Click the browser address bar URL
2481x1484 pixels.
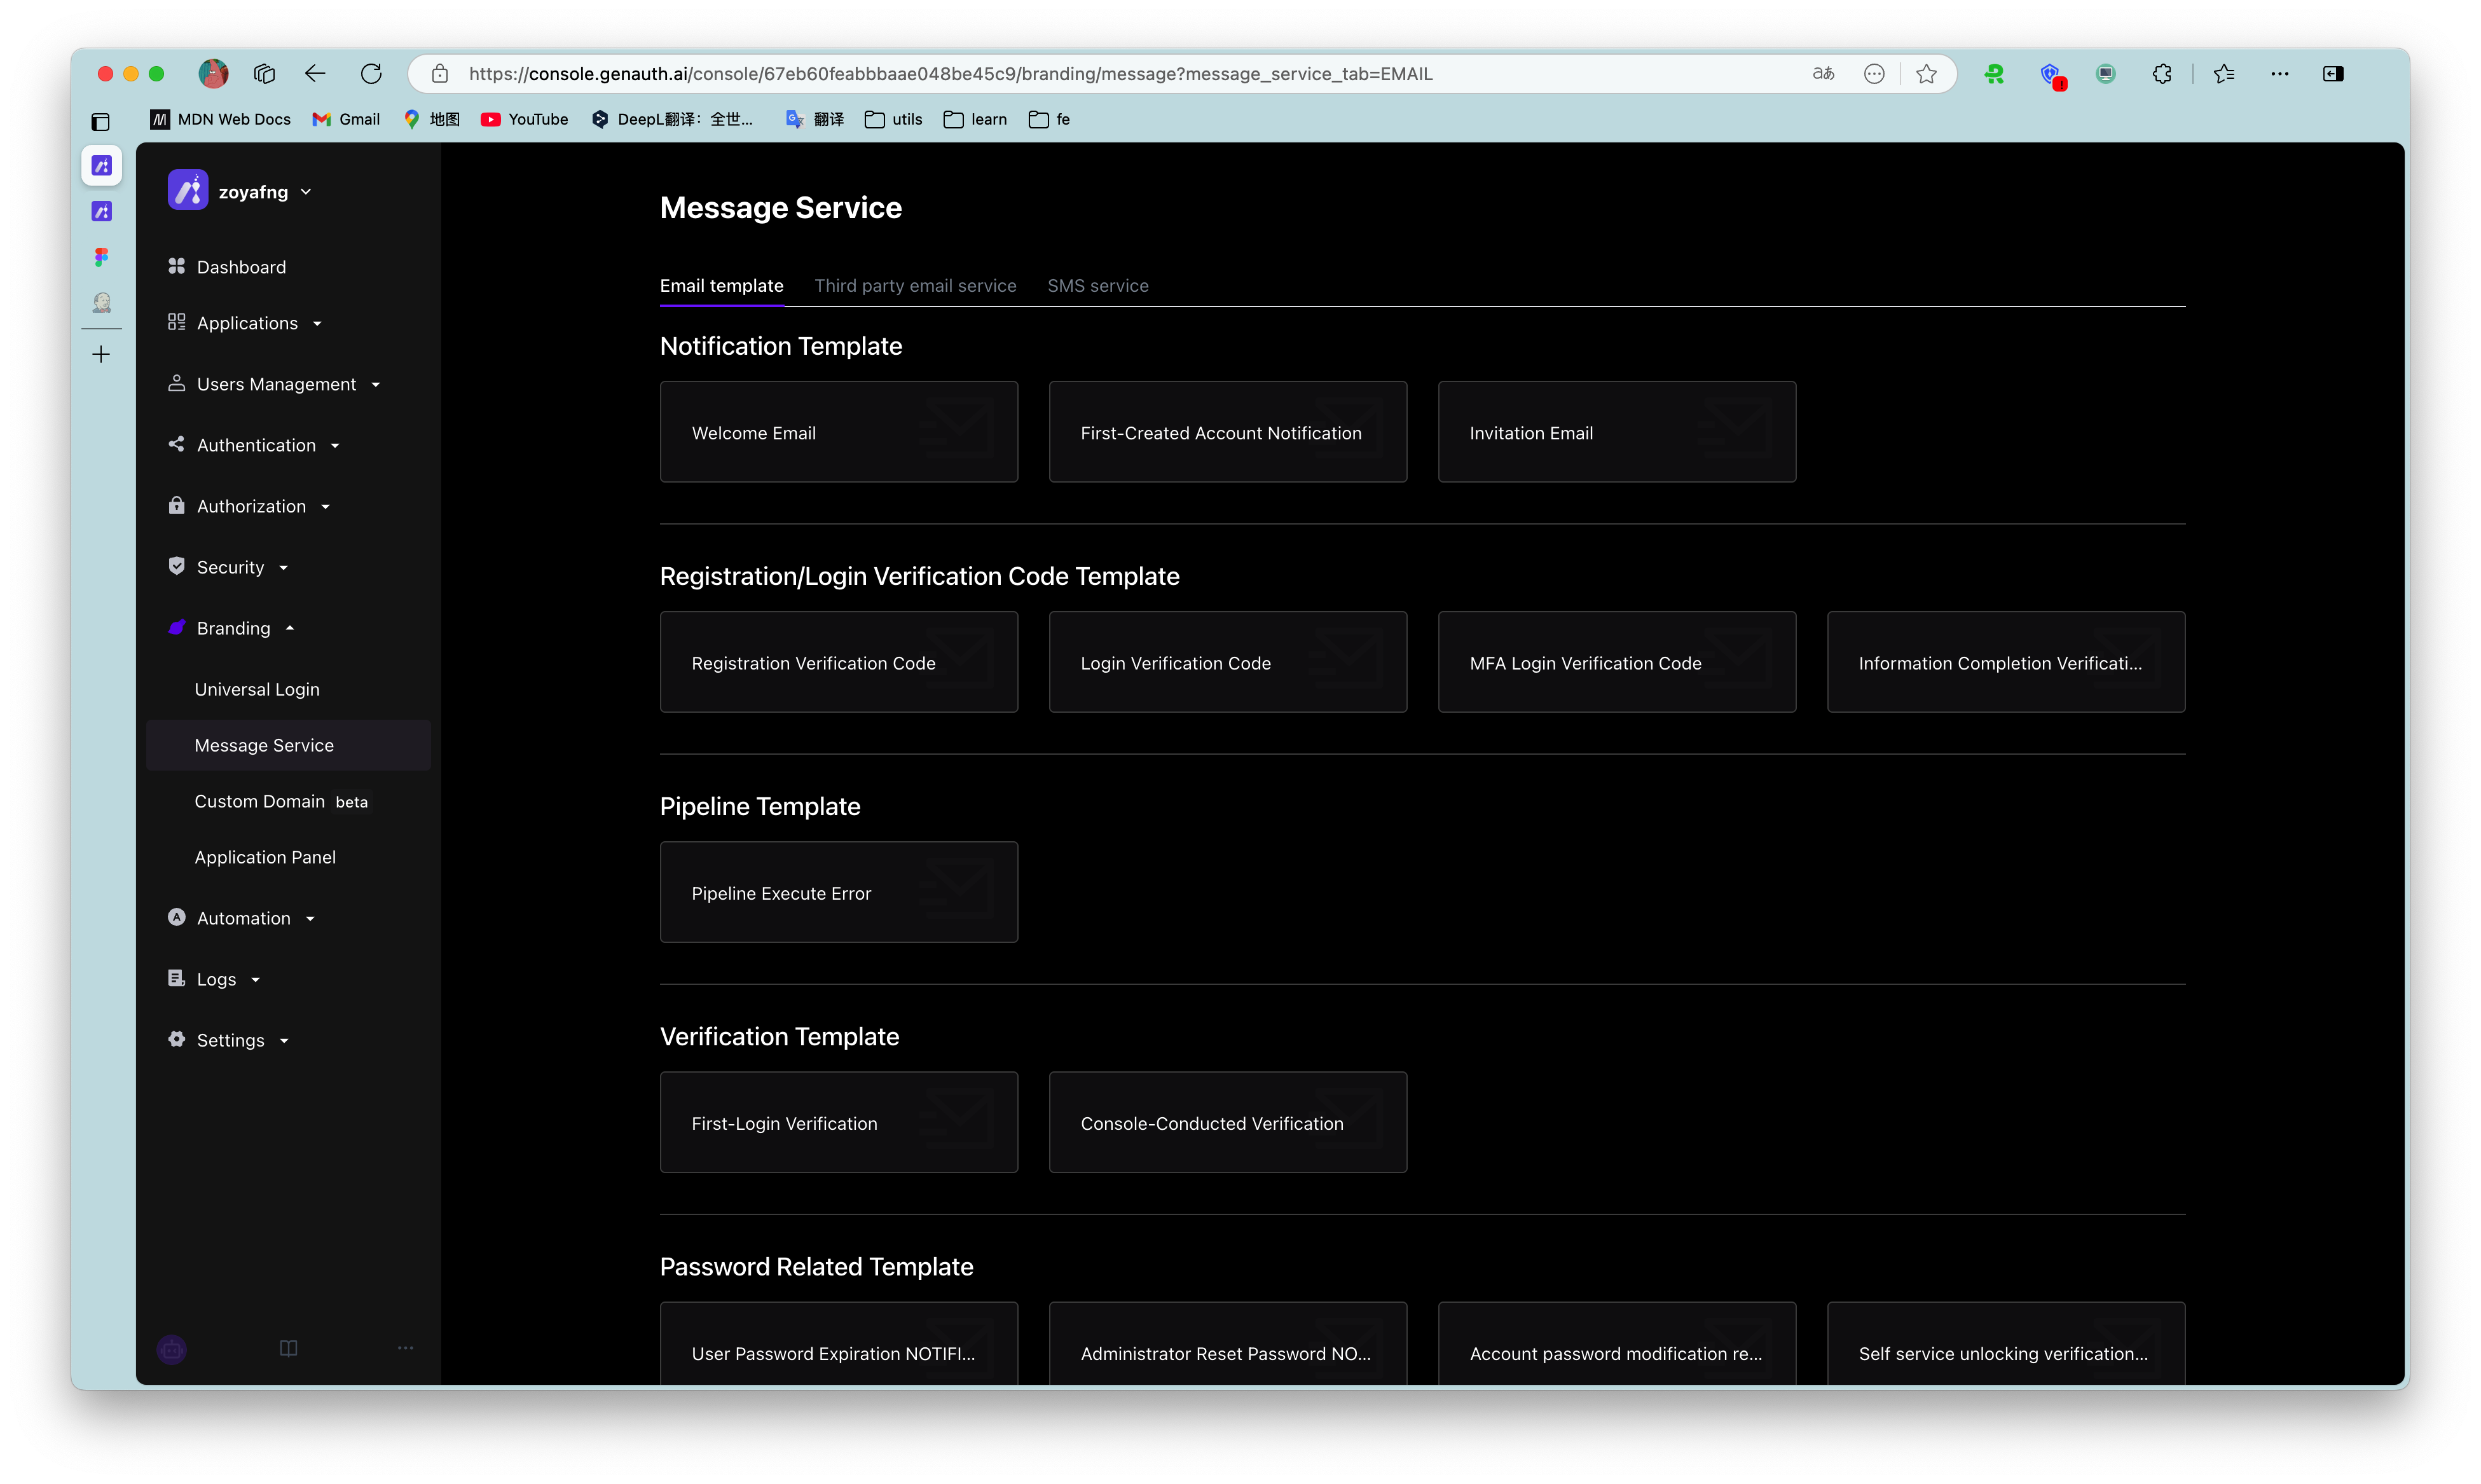pyautogui.click(x=950, y=74)
